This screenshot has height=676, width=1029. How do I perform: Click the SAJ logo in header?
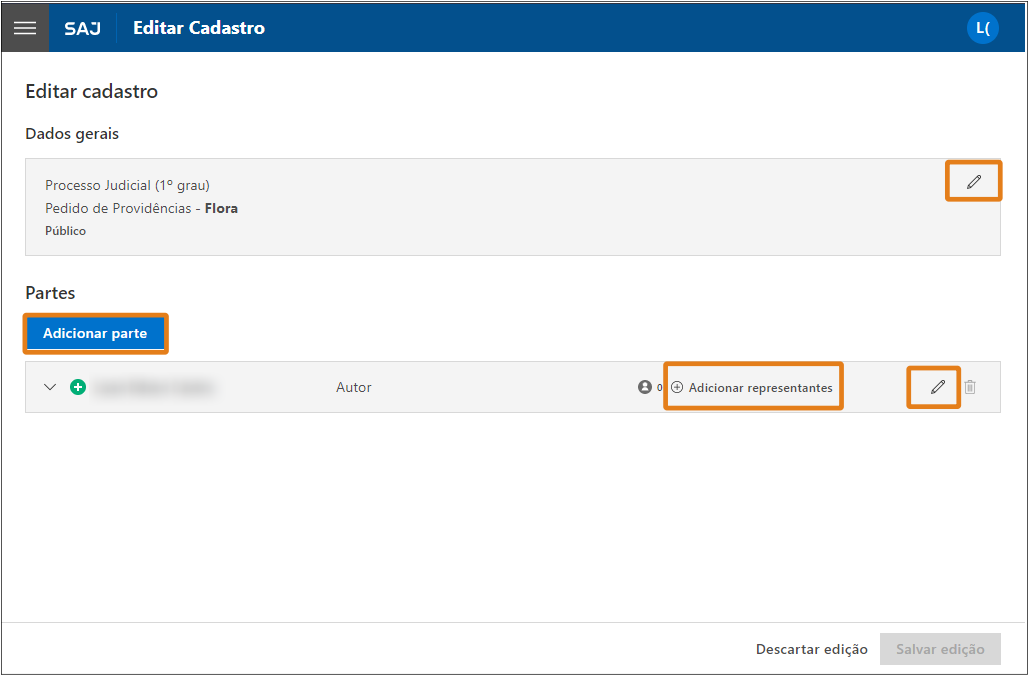82,28
